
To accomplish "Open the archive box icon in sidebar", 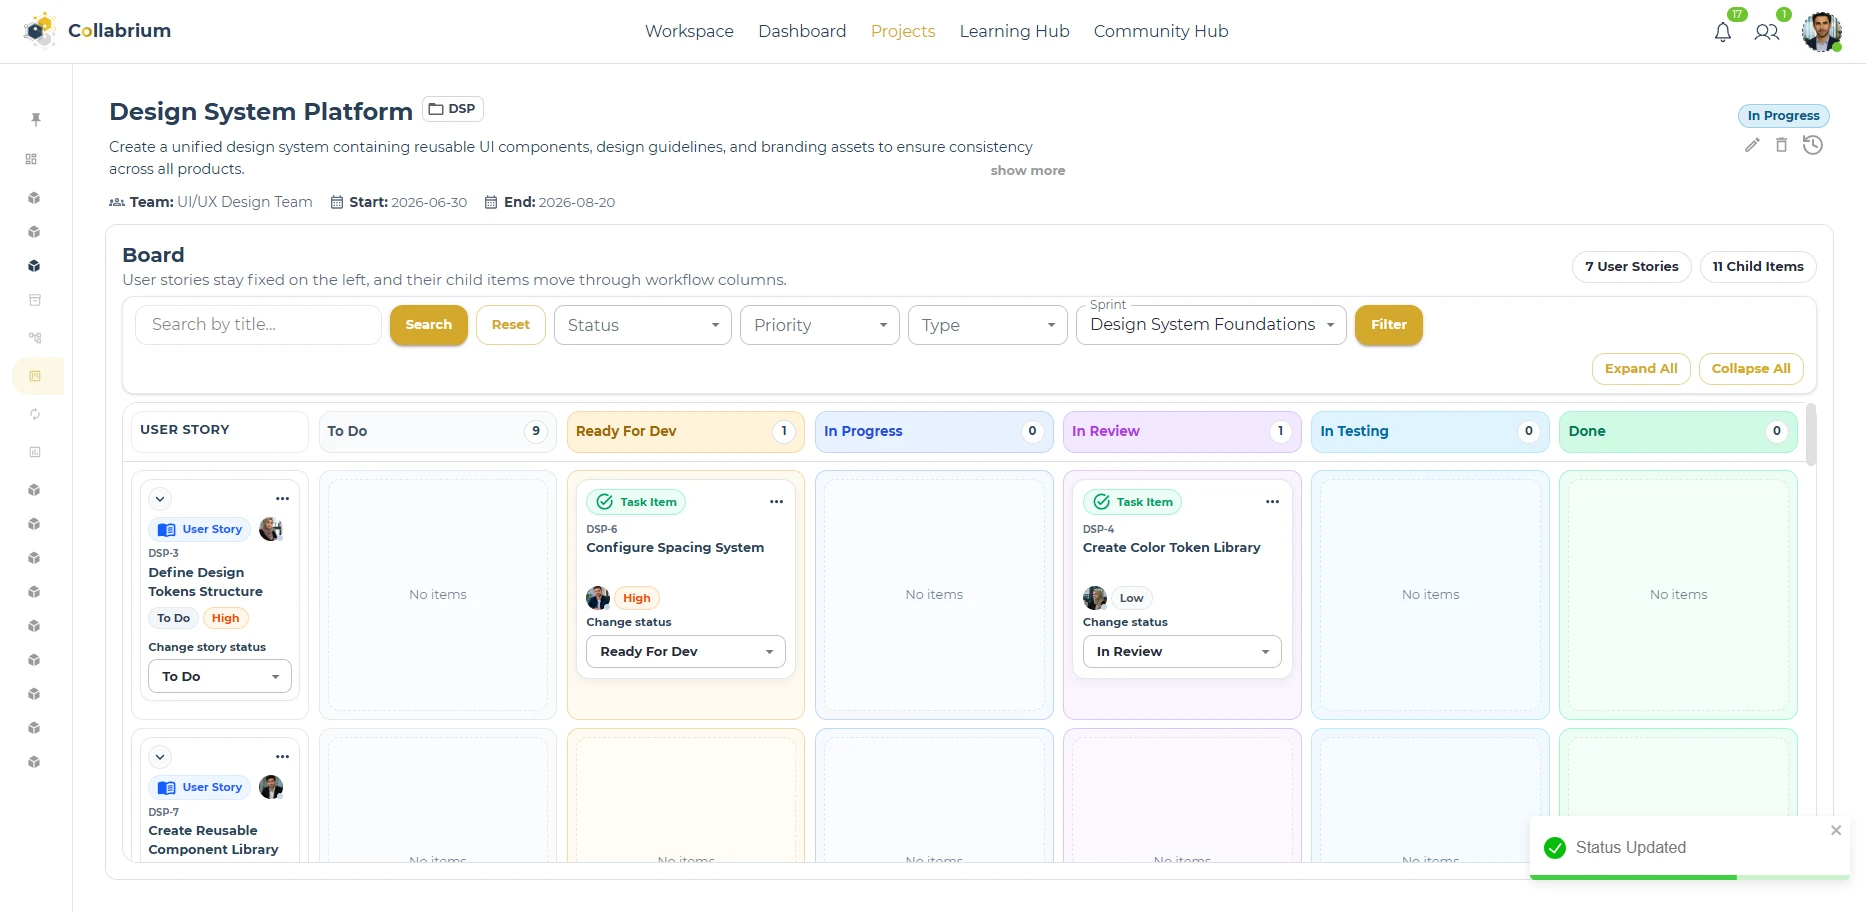I will click(x=35, y=300).
